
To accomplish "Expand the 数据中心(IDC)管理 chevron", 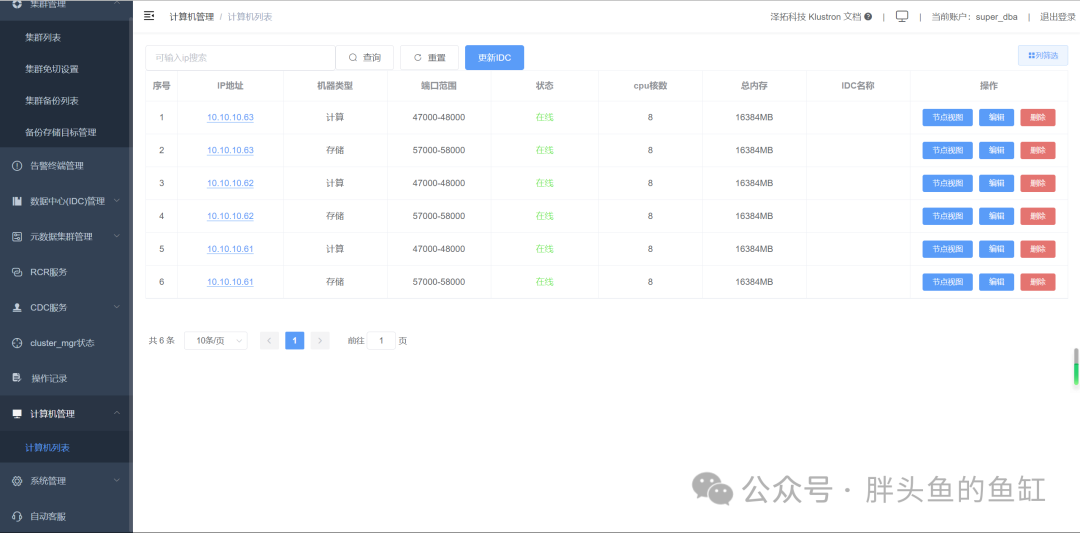I will [x=116, y=200].
